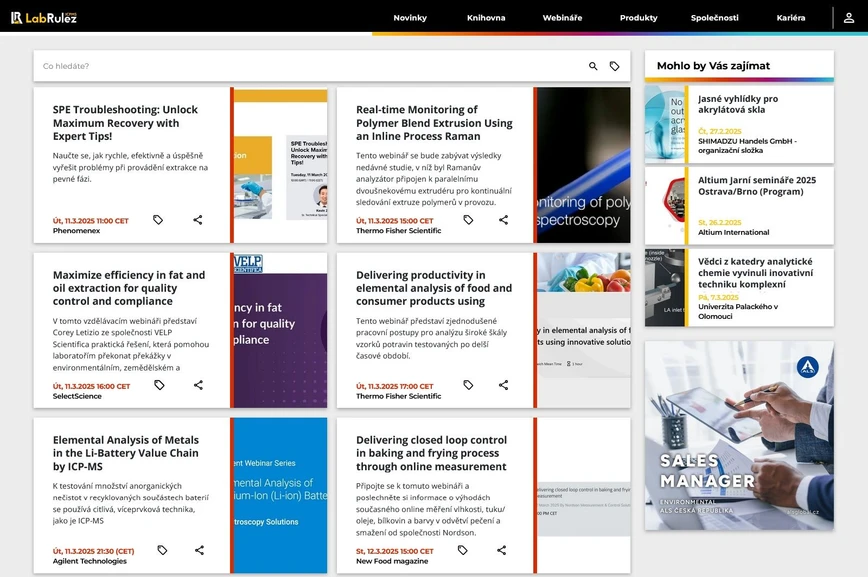Click Thermo Fisher Scientific under Raman webinar

pyautogui.click(x=399, y=230)
